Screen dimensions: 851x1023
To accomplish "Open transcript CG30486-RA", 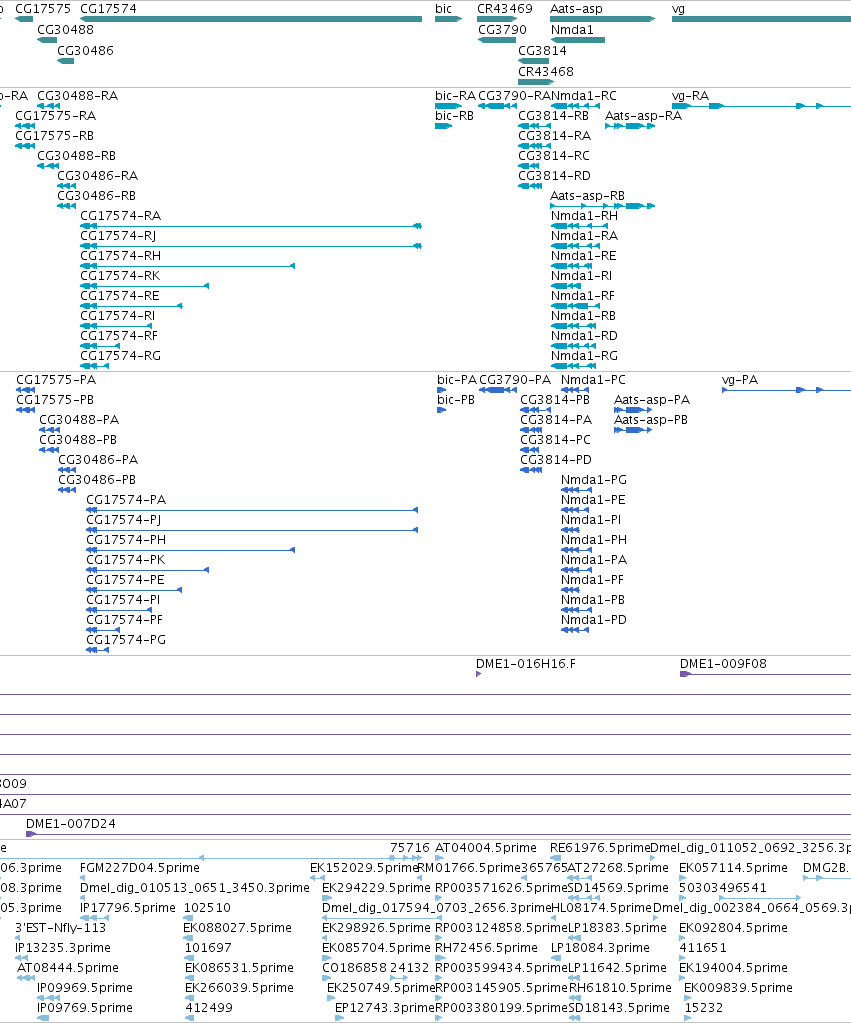I will pos(98,176).
